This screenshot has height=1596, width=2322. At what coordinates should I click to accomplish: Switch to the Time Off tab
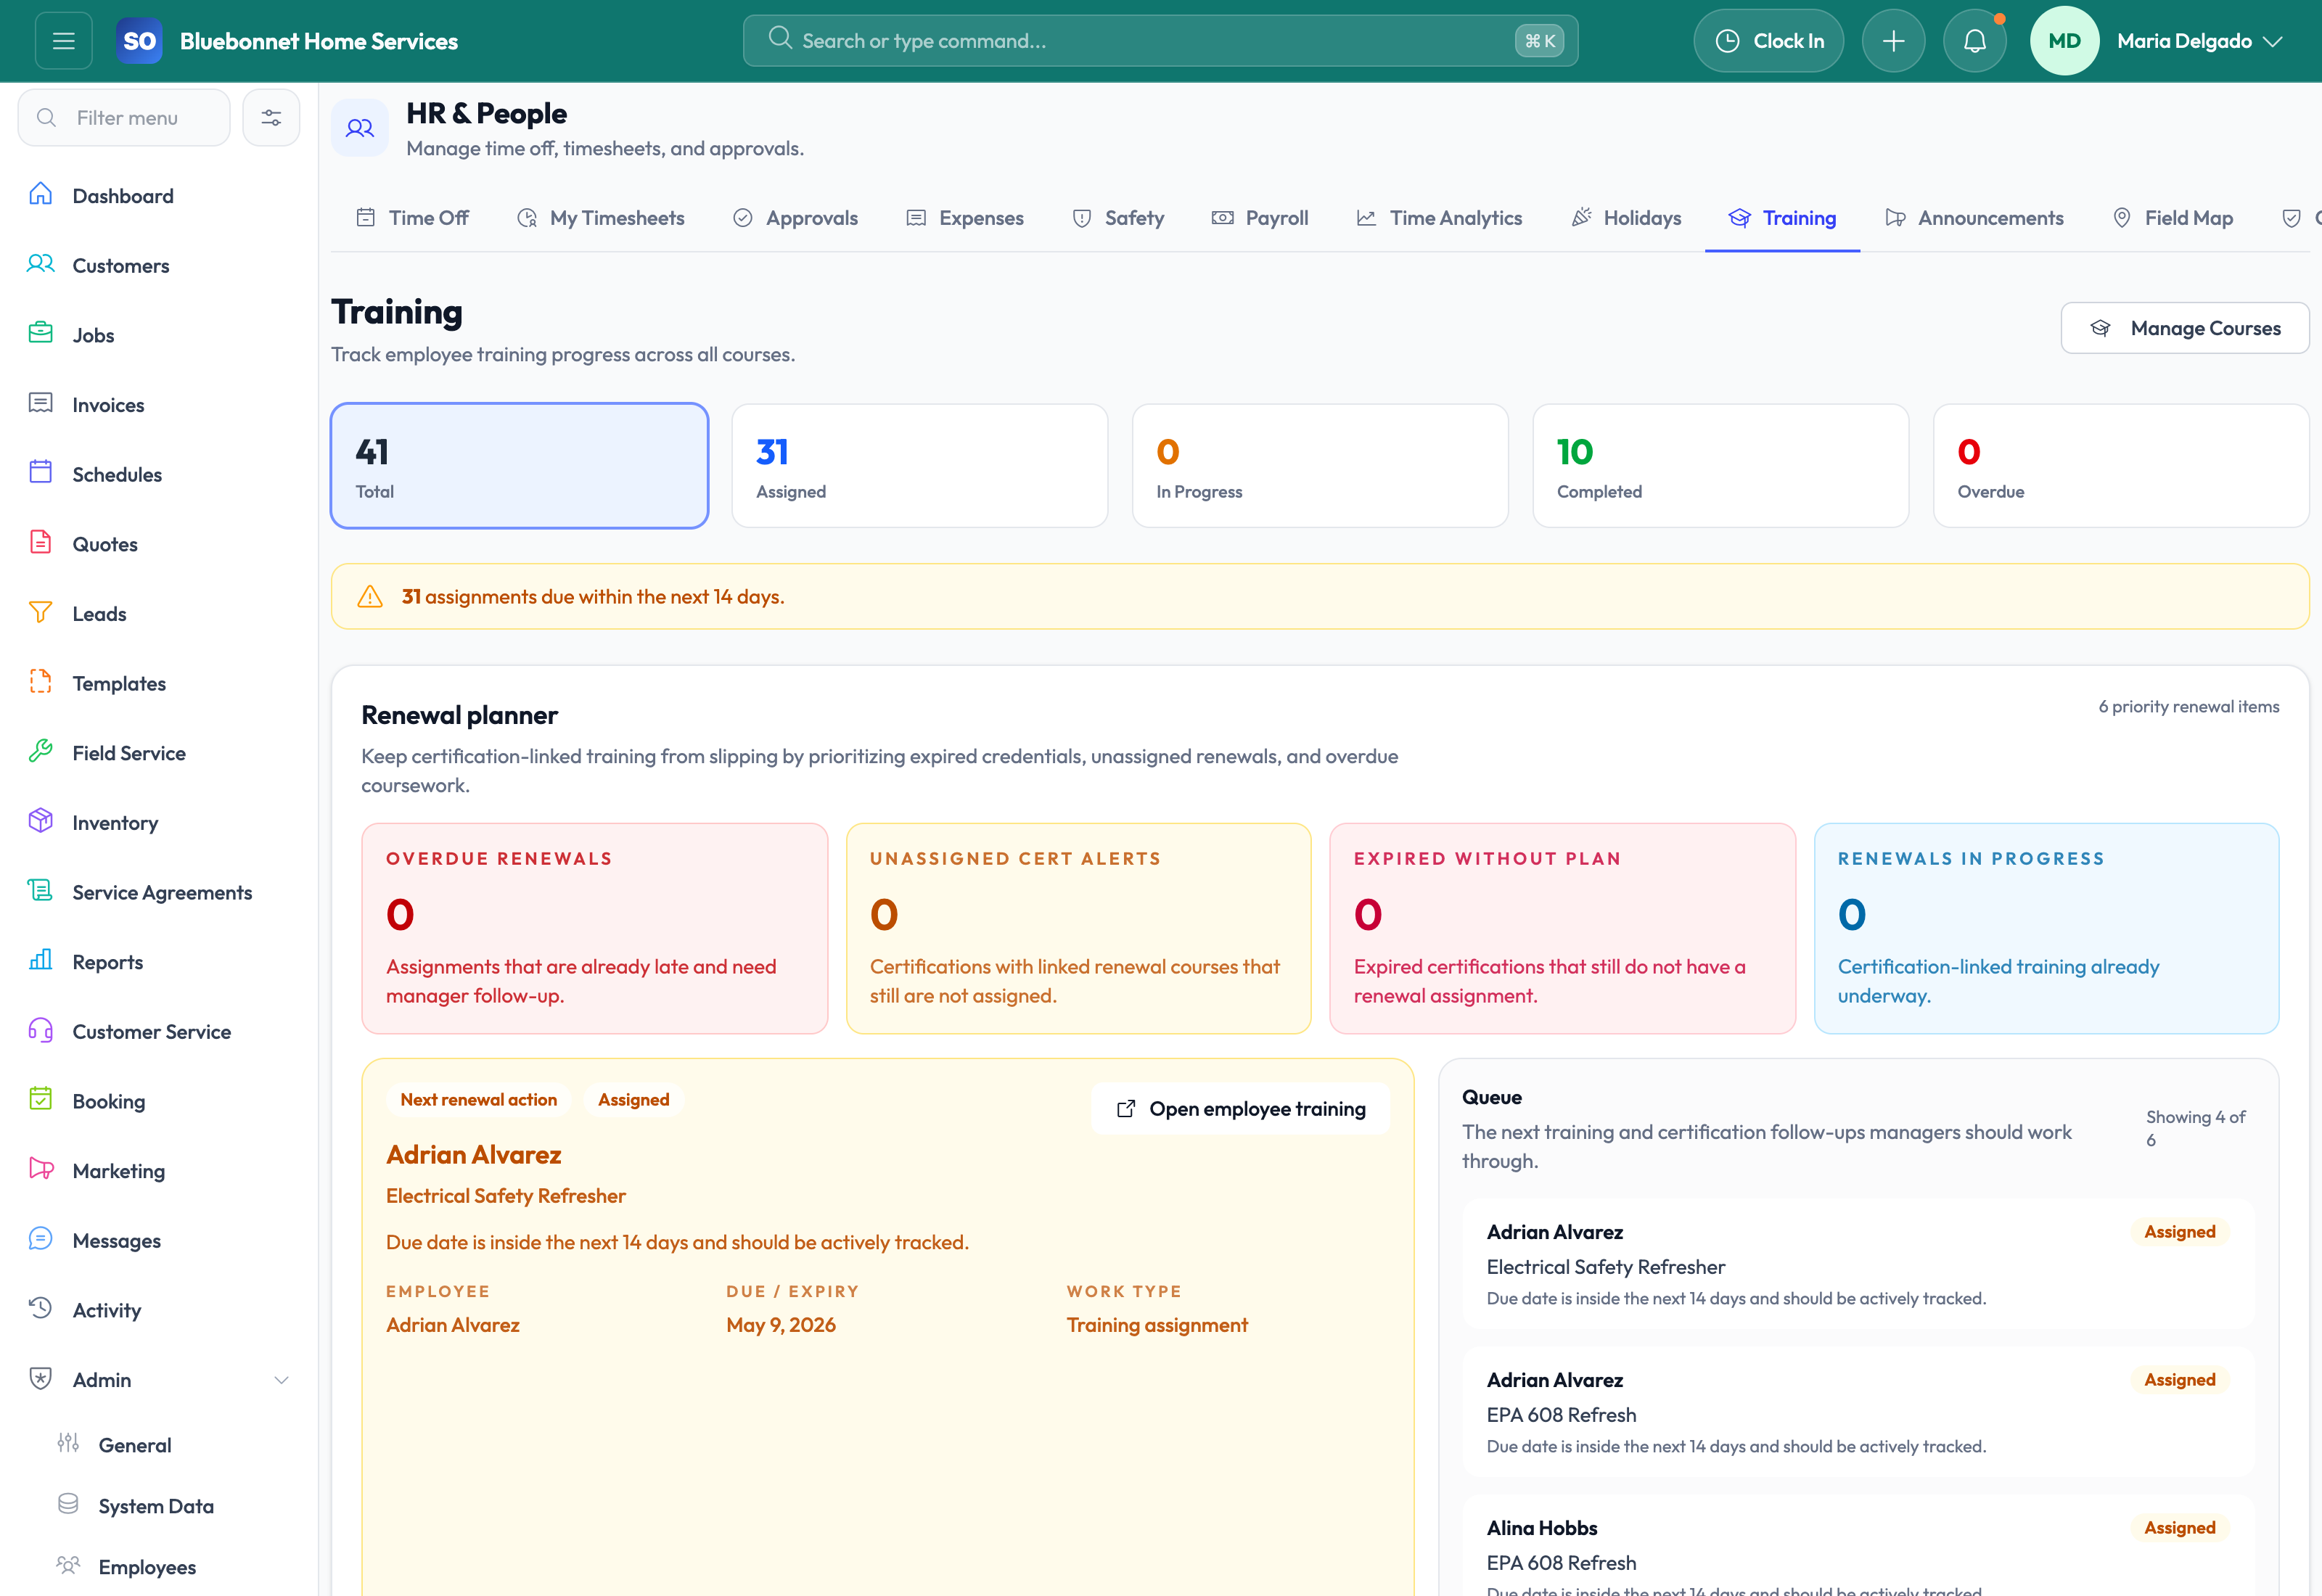[412, 218]
